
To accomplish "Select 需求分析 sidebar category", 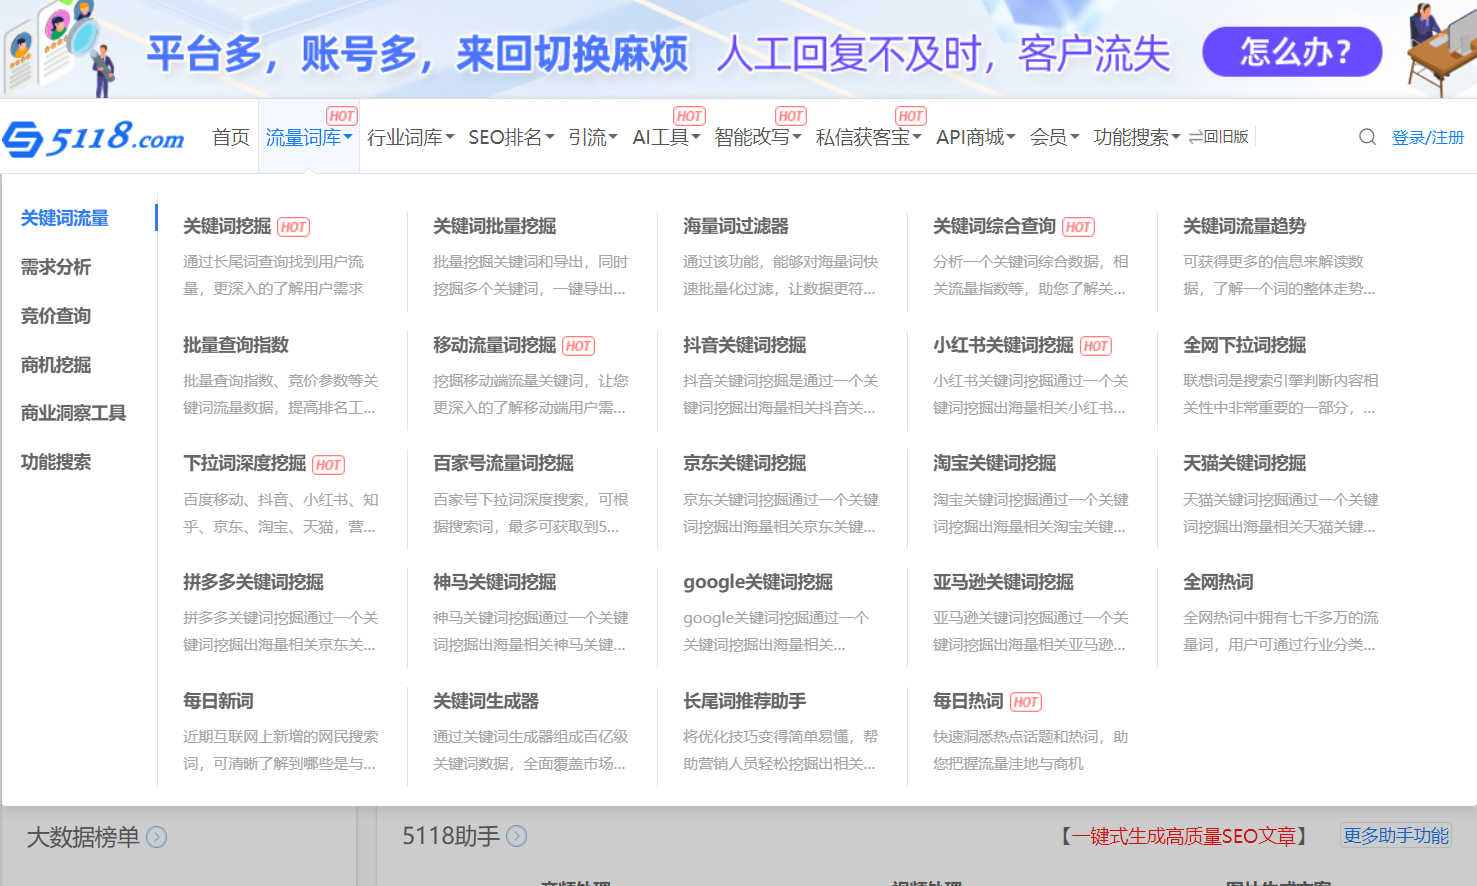I will (x=56, y=267).
